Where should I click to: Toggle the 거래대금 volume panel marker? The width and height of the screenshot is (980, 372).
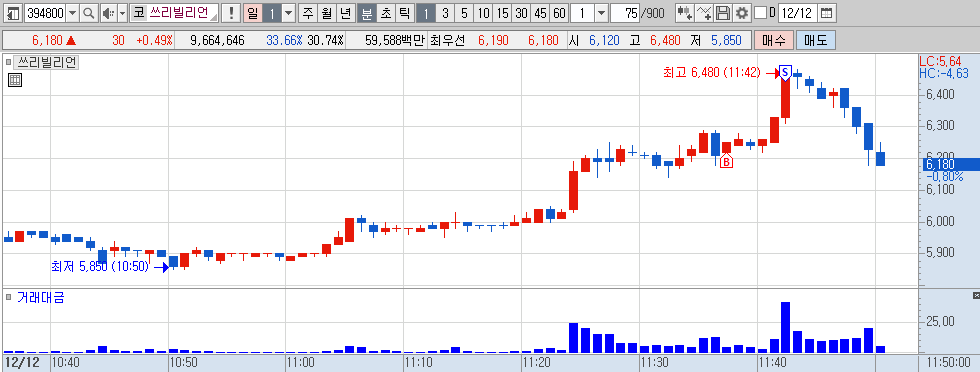point(8,296)
